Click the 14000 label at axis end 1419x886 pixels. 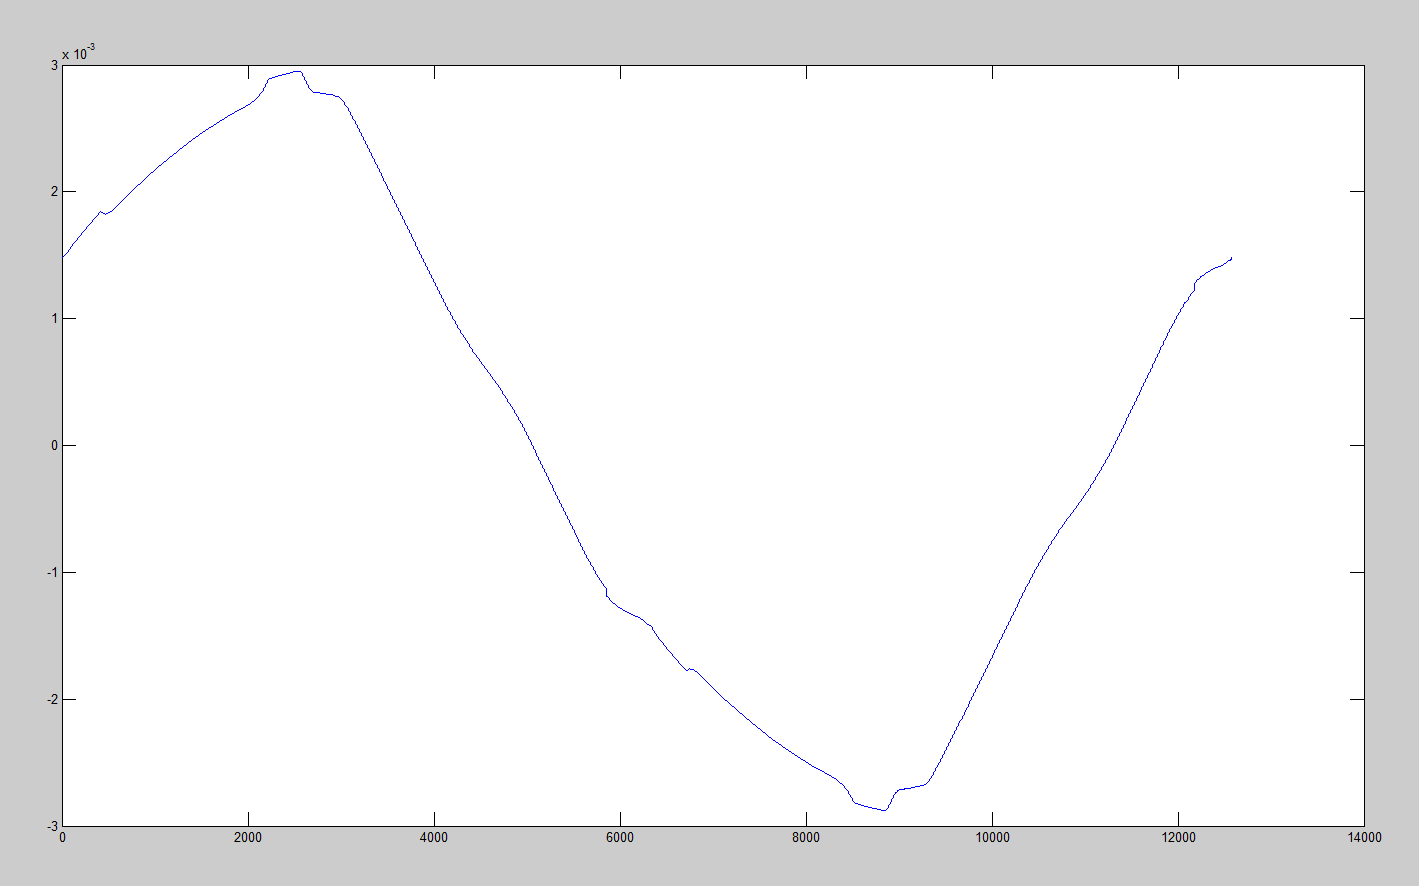tap(1364, 838)
